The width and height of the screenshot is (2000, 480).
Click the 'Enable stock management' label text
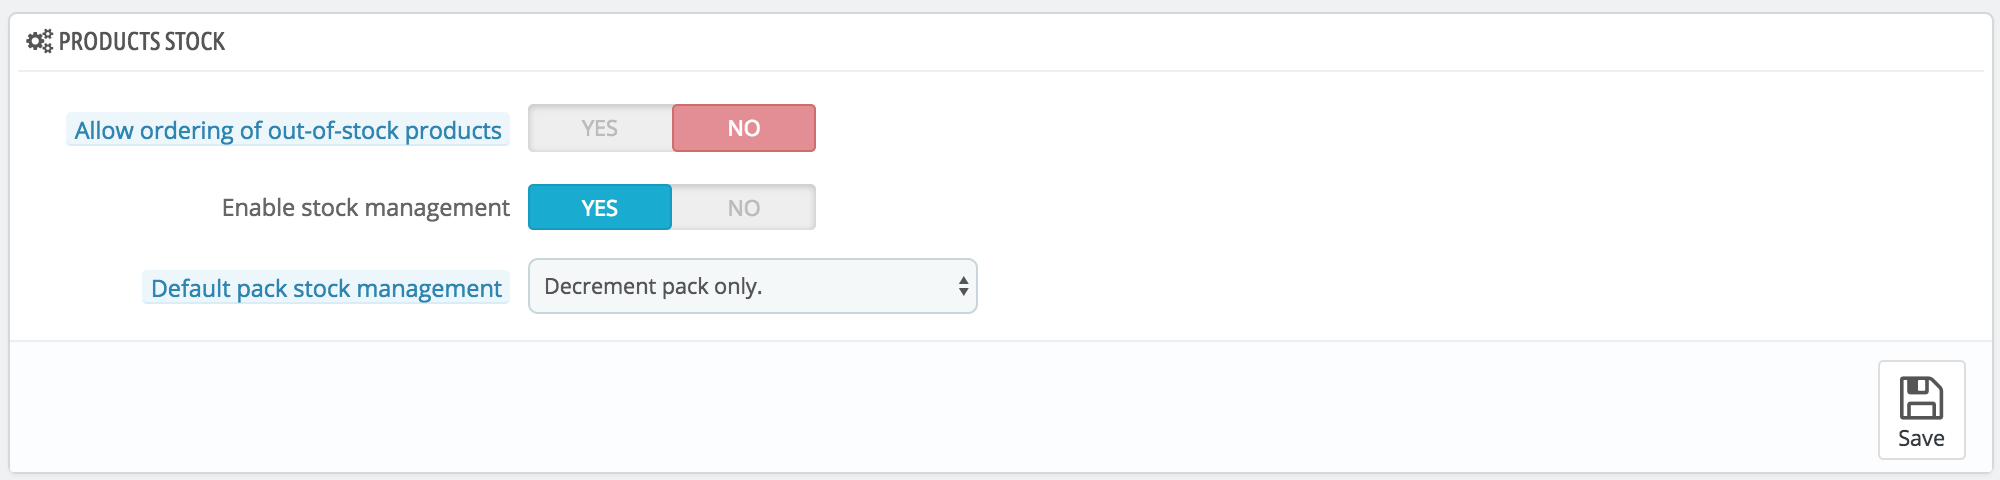366,207
